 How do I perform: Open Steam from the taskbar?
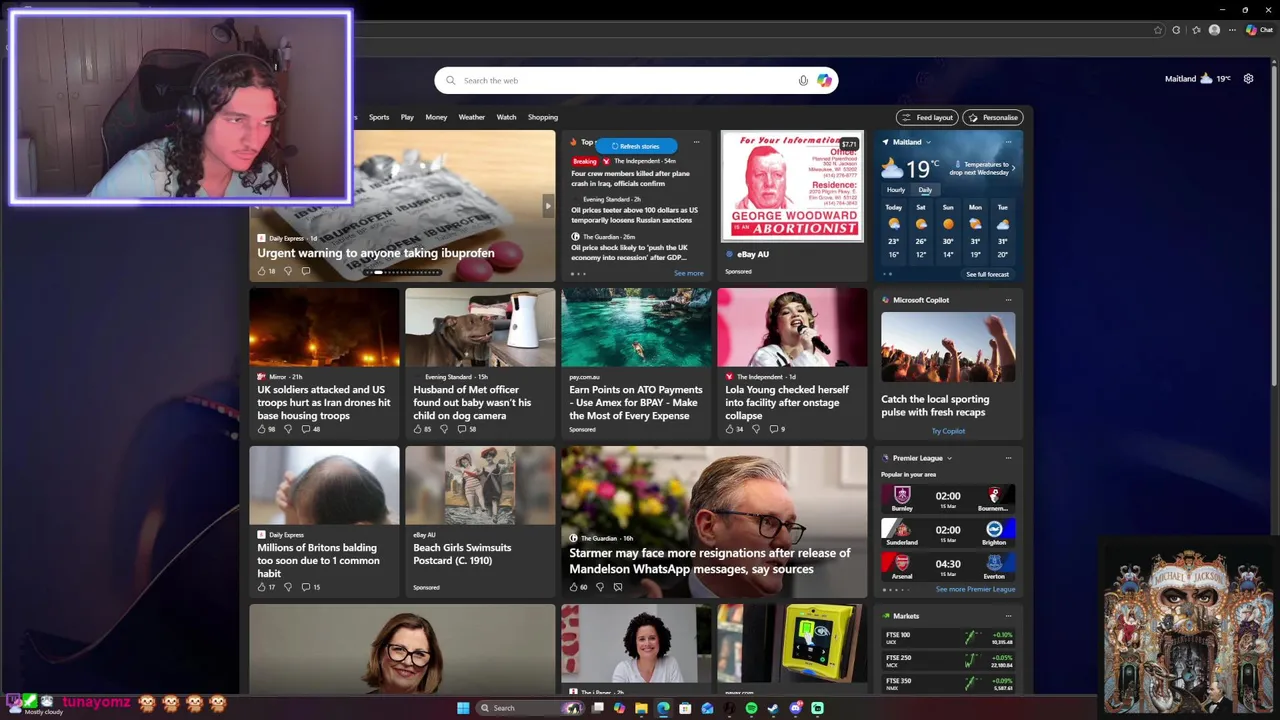tap(773, 708)
